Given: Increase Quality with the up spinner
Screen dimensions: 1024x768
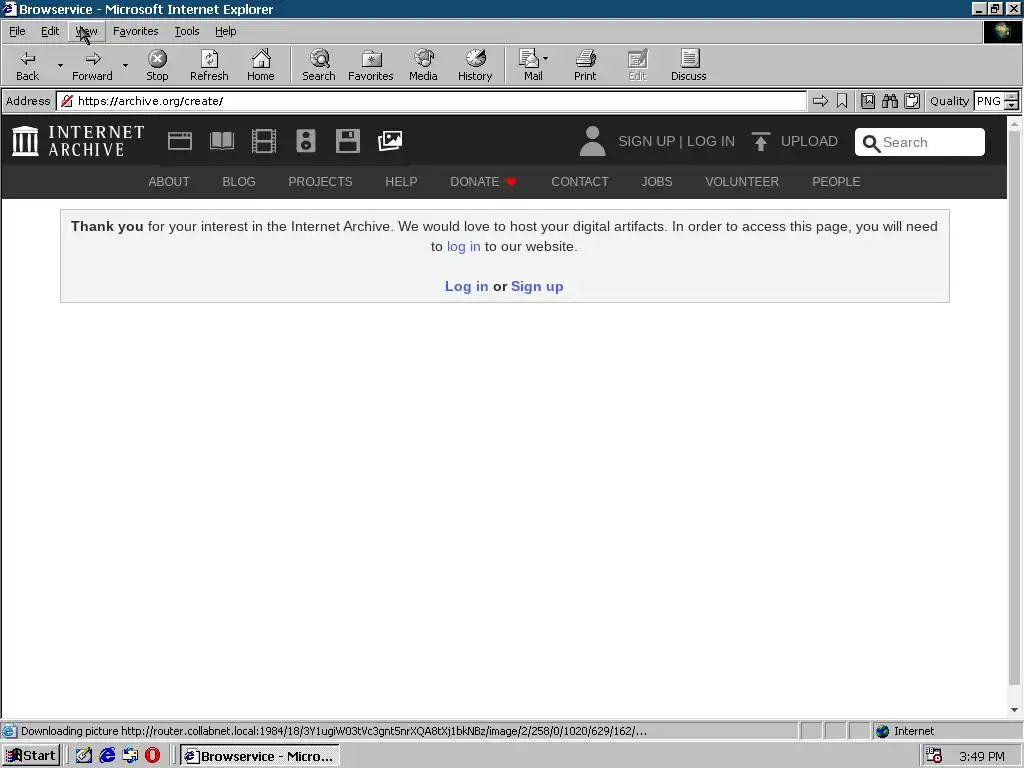Looking at the screenshot, I should pyautogui.click(x=1011, y=97).
